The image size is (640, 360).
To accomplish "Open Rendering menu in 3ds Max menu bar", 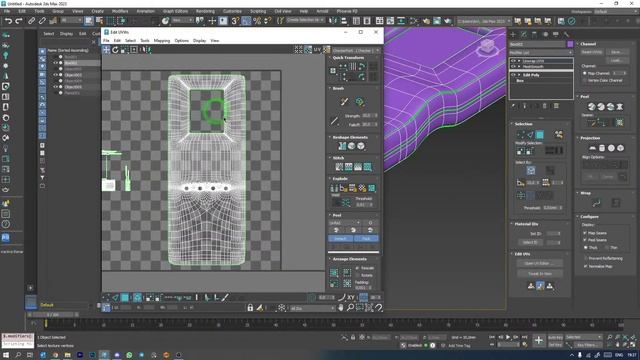I will pos(205,11).
